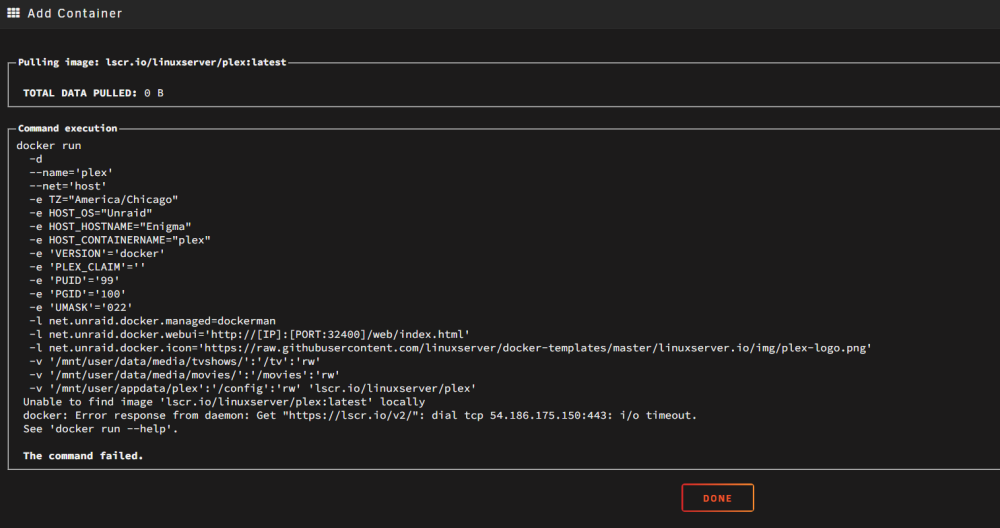1000x528 pixels.
Task: Click the 'docker run' command line
Action: pos(49,145)
